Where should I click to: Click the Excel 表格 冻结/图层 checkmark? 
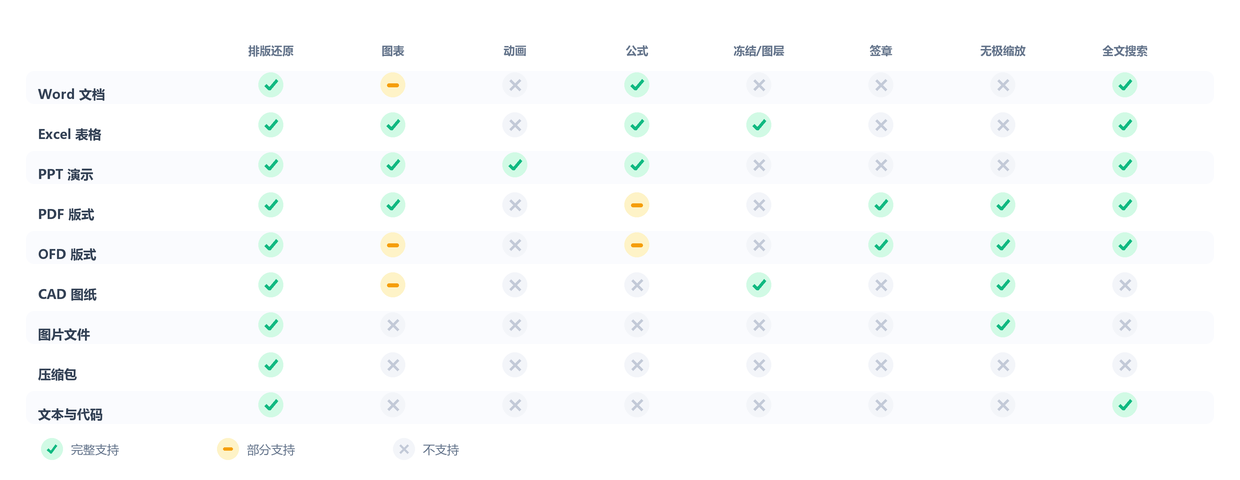pyautogui.click(x=759, y=125)
